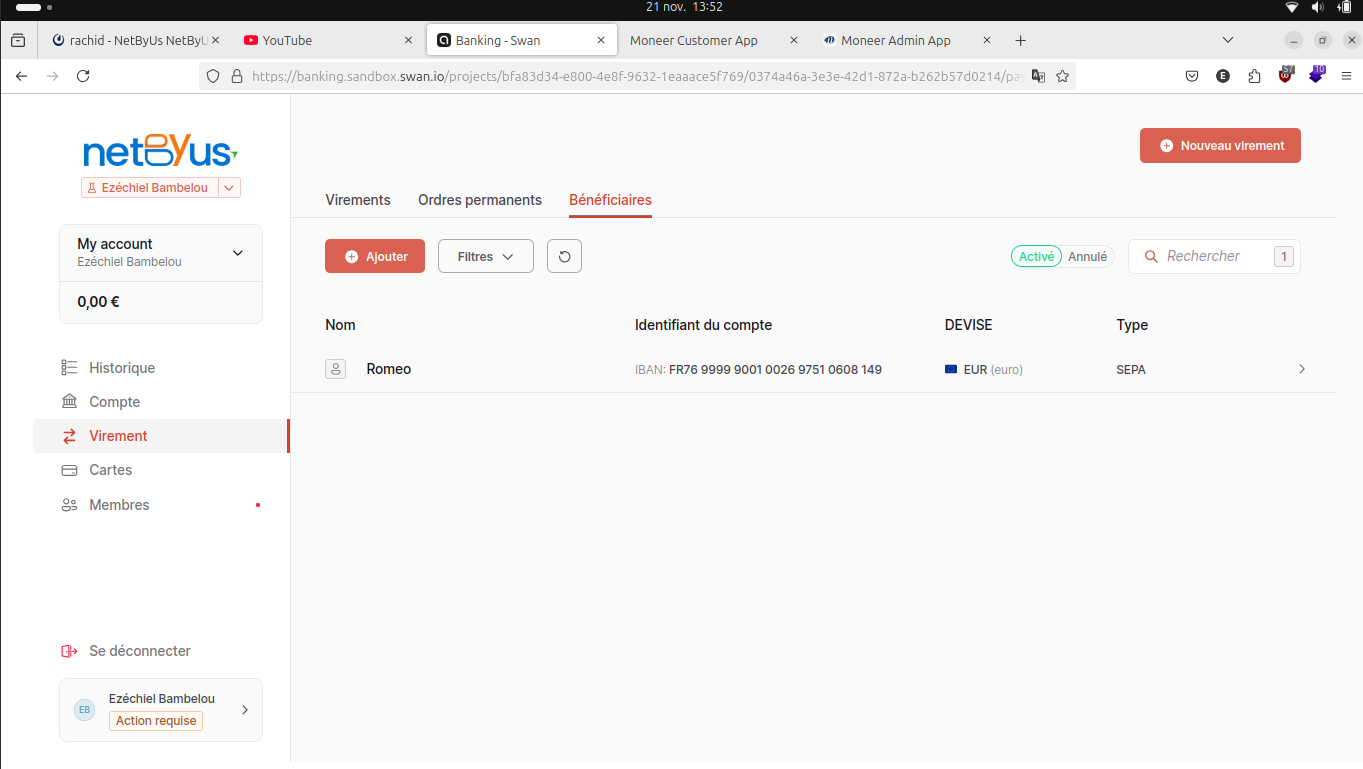Viewport: 1363px width, 769px height.
Task: Bookmark this page with the star icon
Action: pyautogui.click(x=1062, y=76)
